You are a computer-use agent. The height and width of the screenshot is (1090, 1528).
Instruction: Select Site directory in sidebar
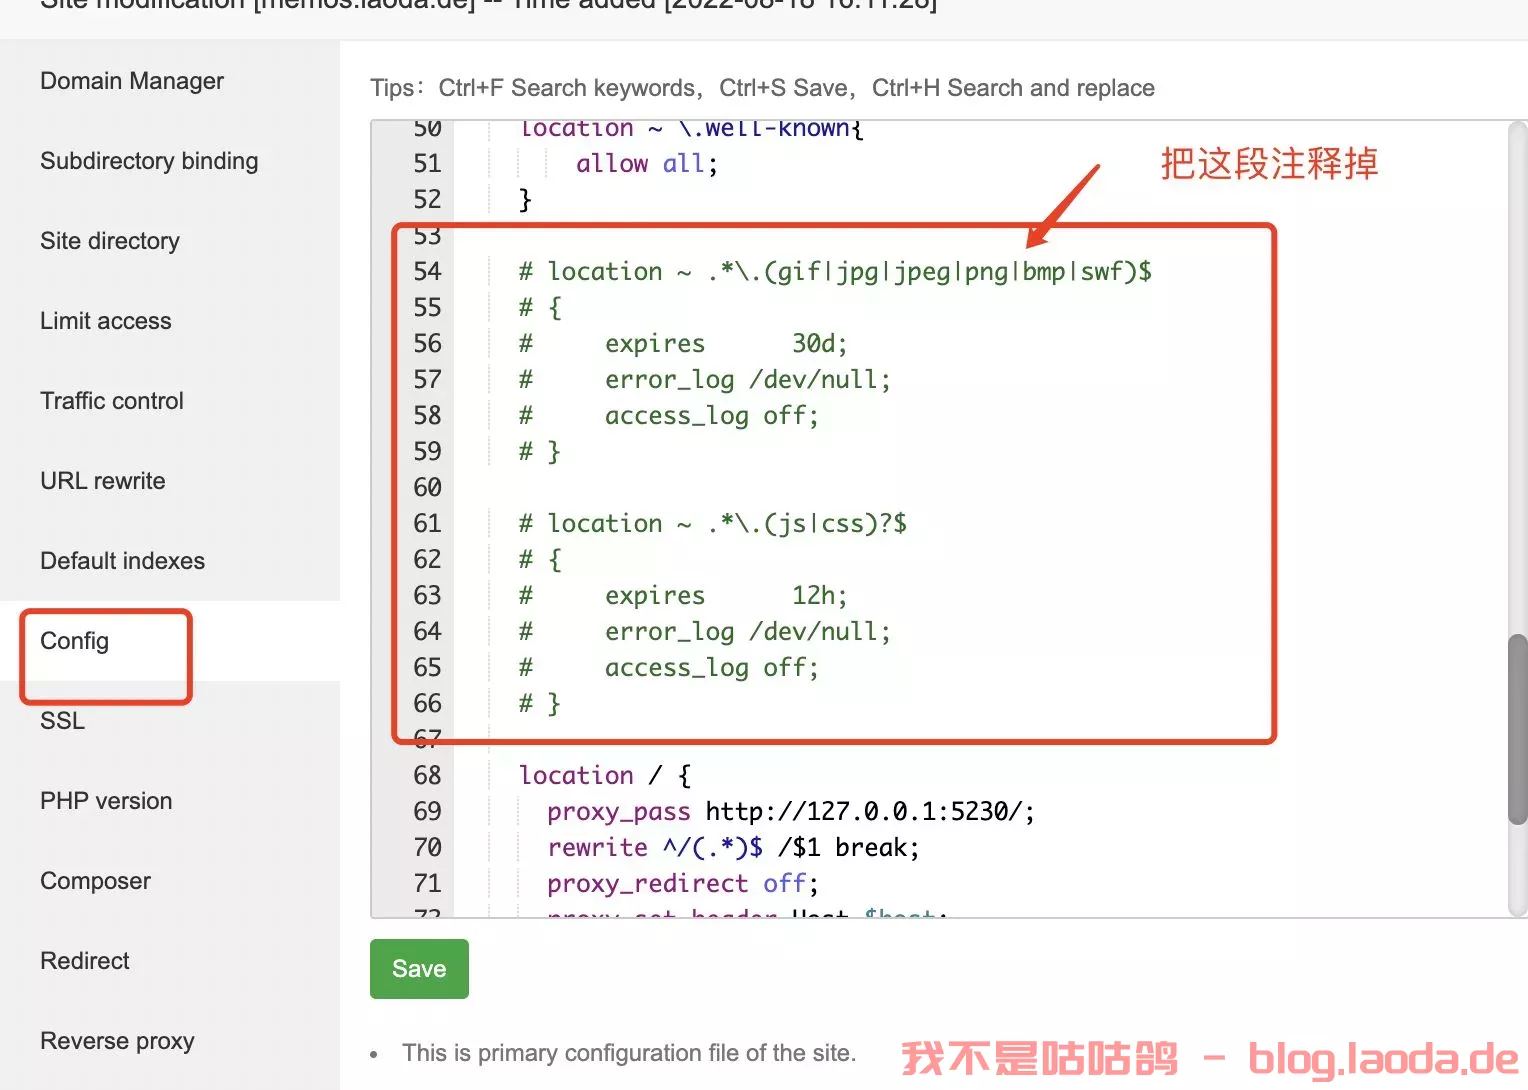pyautogui.click(x=110, y=241)
